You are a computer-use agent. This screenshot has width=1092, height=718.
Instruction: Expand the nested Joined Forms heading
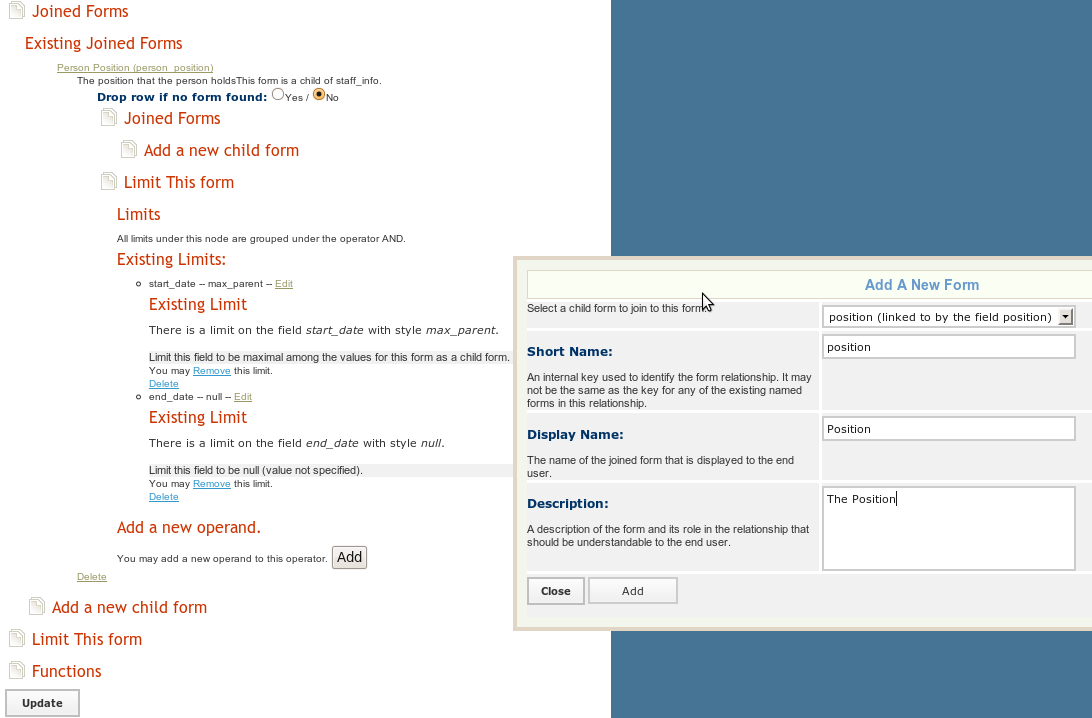172,118
